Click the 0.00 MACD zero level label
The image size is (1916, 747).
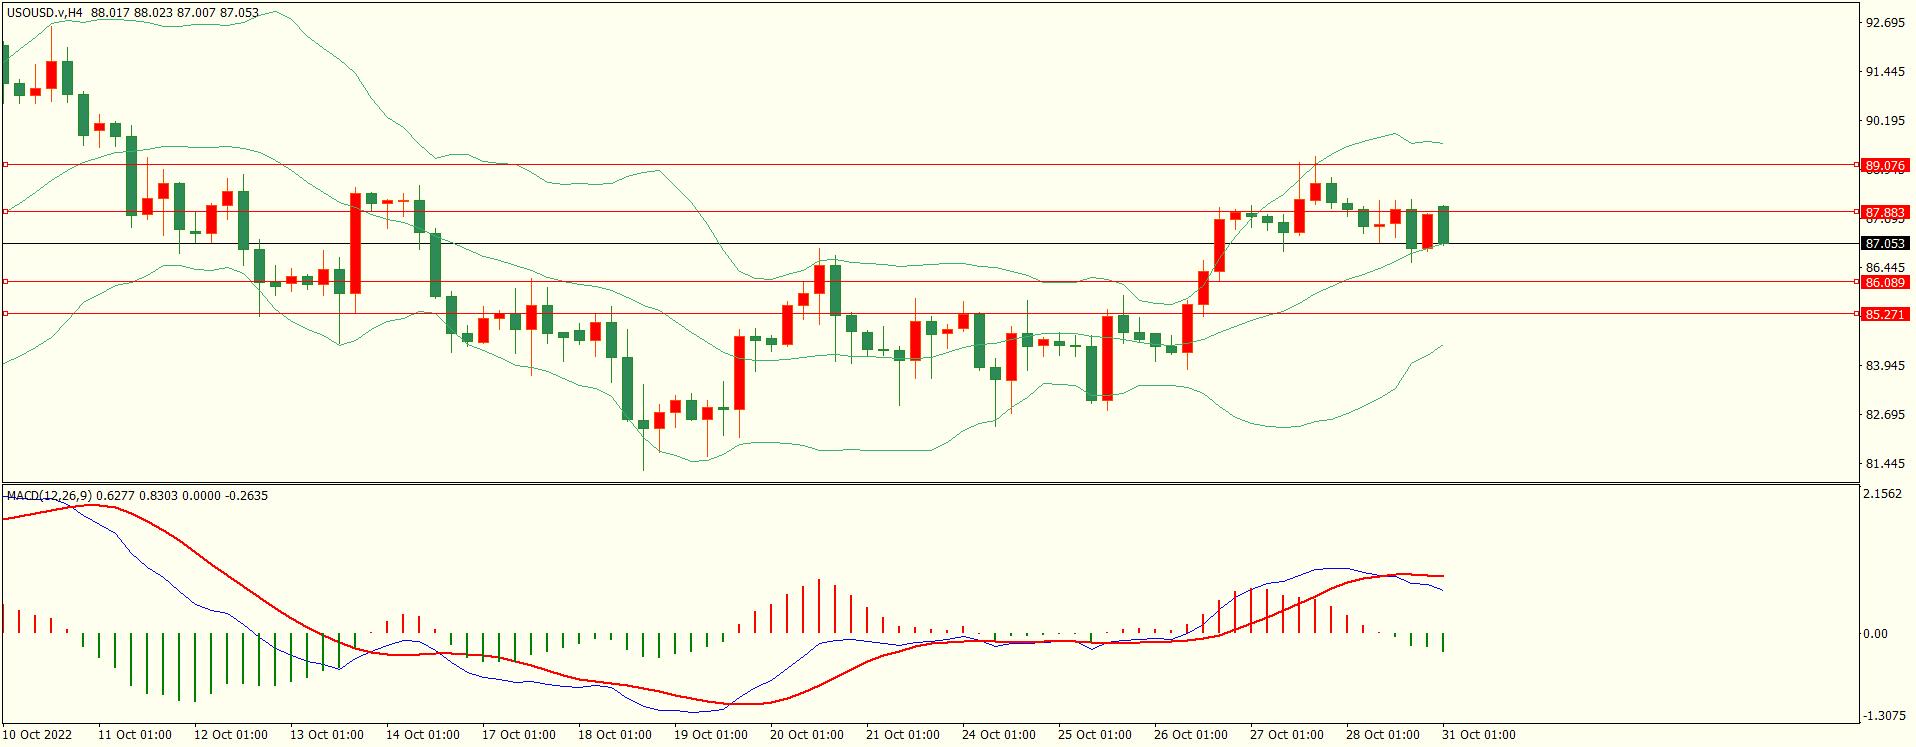(x=1875, y=633)
